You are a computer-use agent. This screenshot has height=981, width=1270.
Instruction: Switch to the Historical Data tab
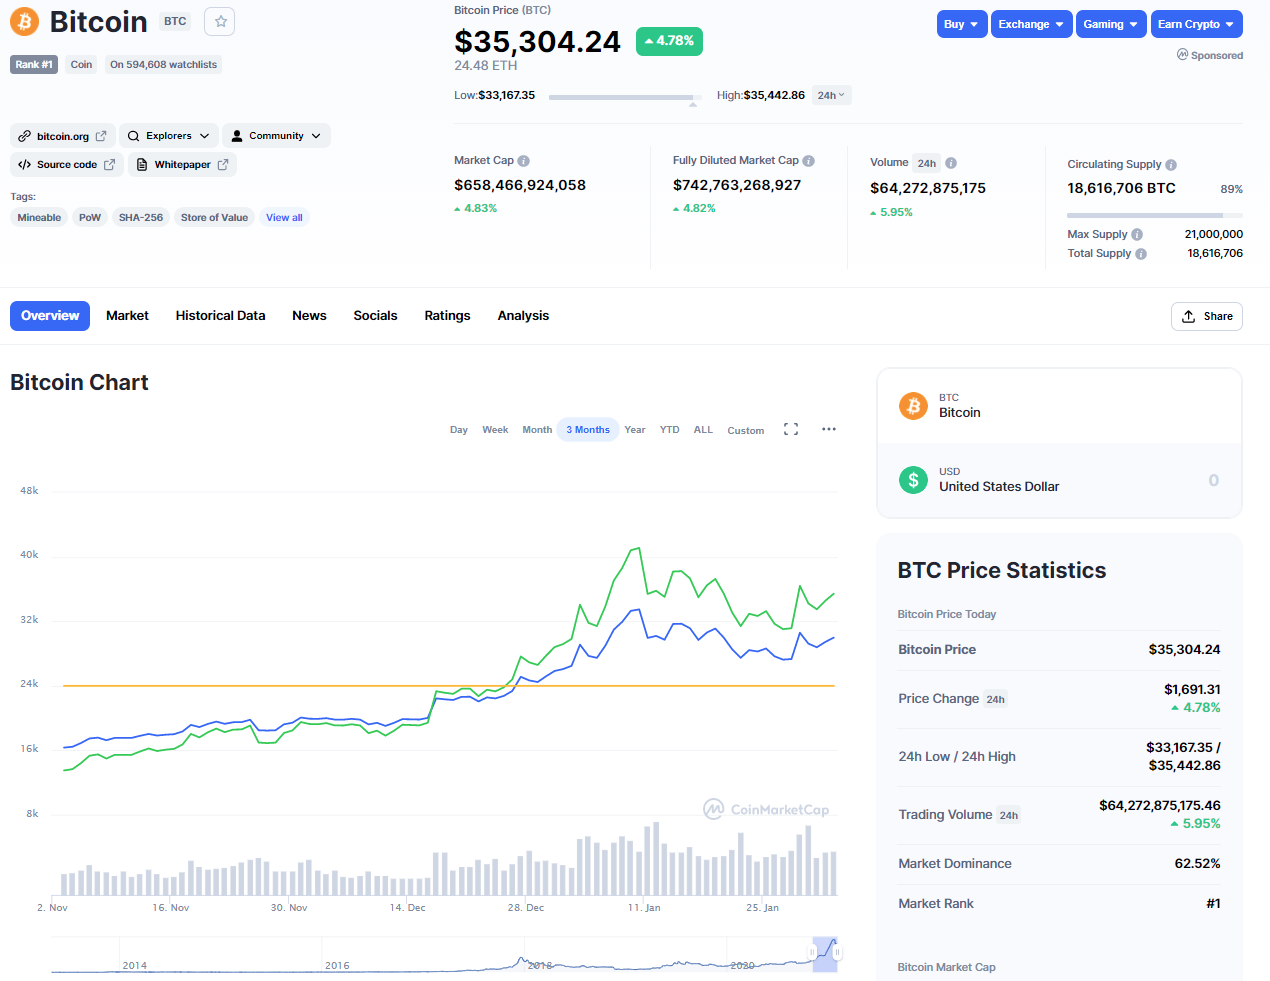pos(220,316)
